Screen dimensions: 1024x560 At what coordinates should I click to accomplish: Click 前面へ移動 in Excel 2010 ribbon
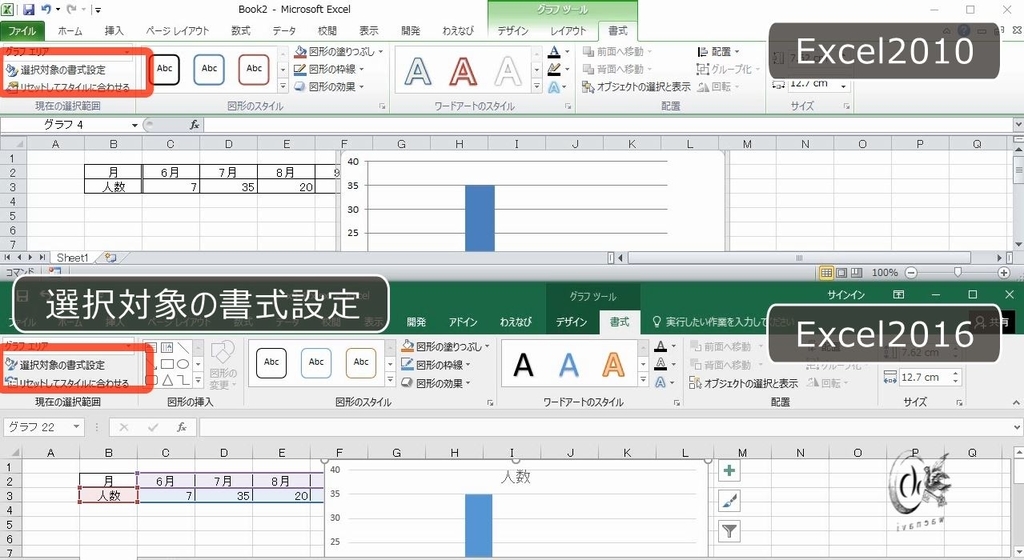[x=617, y=51]
